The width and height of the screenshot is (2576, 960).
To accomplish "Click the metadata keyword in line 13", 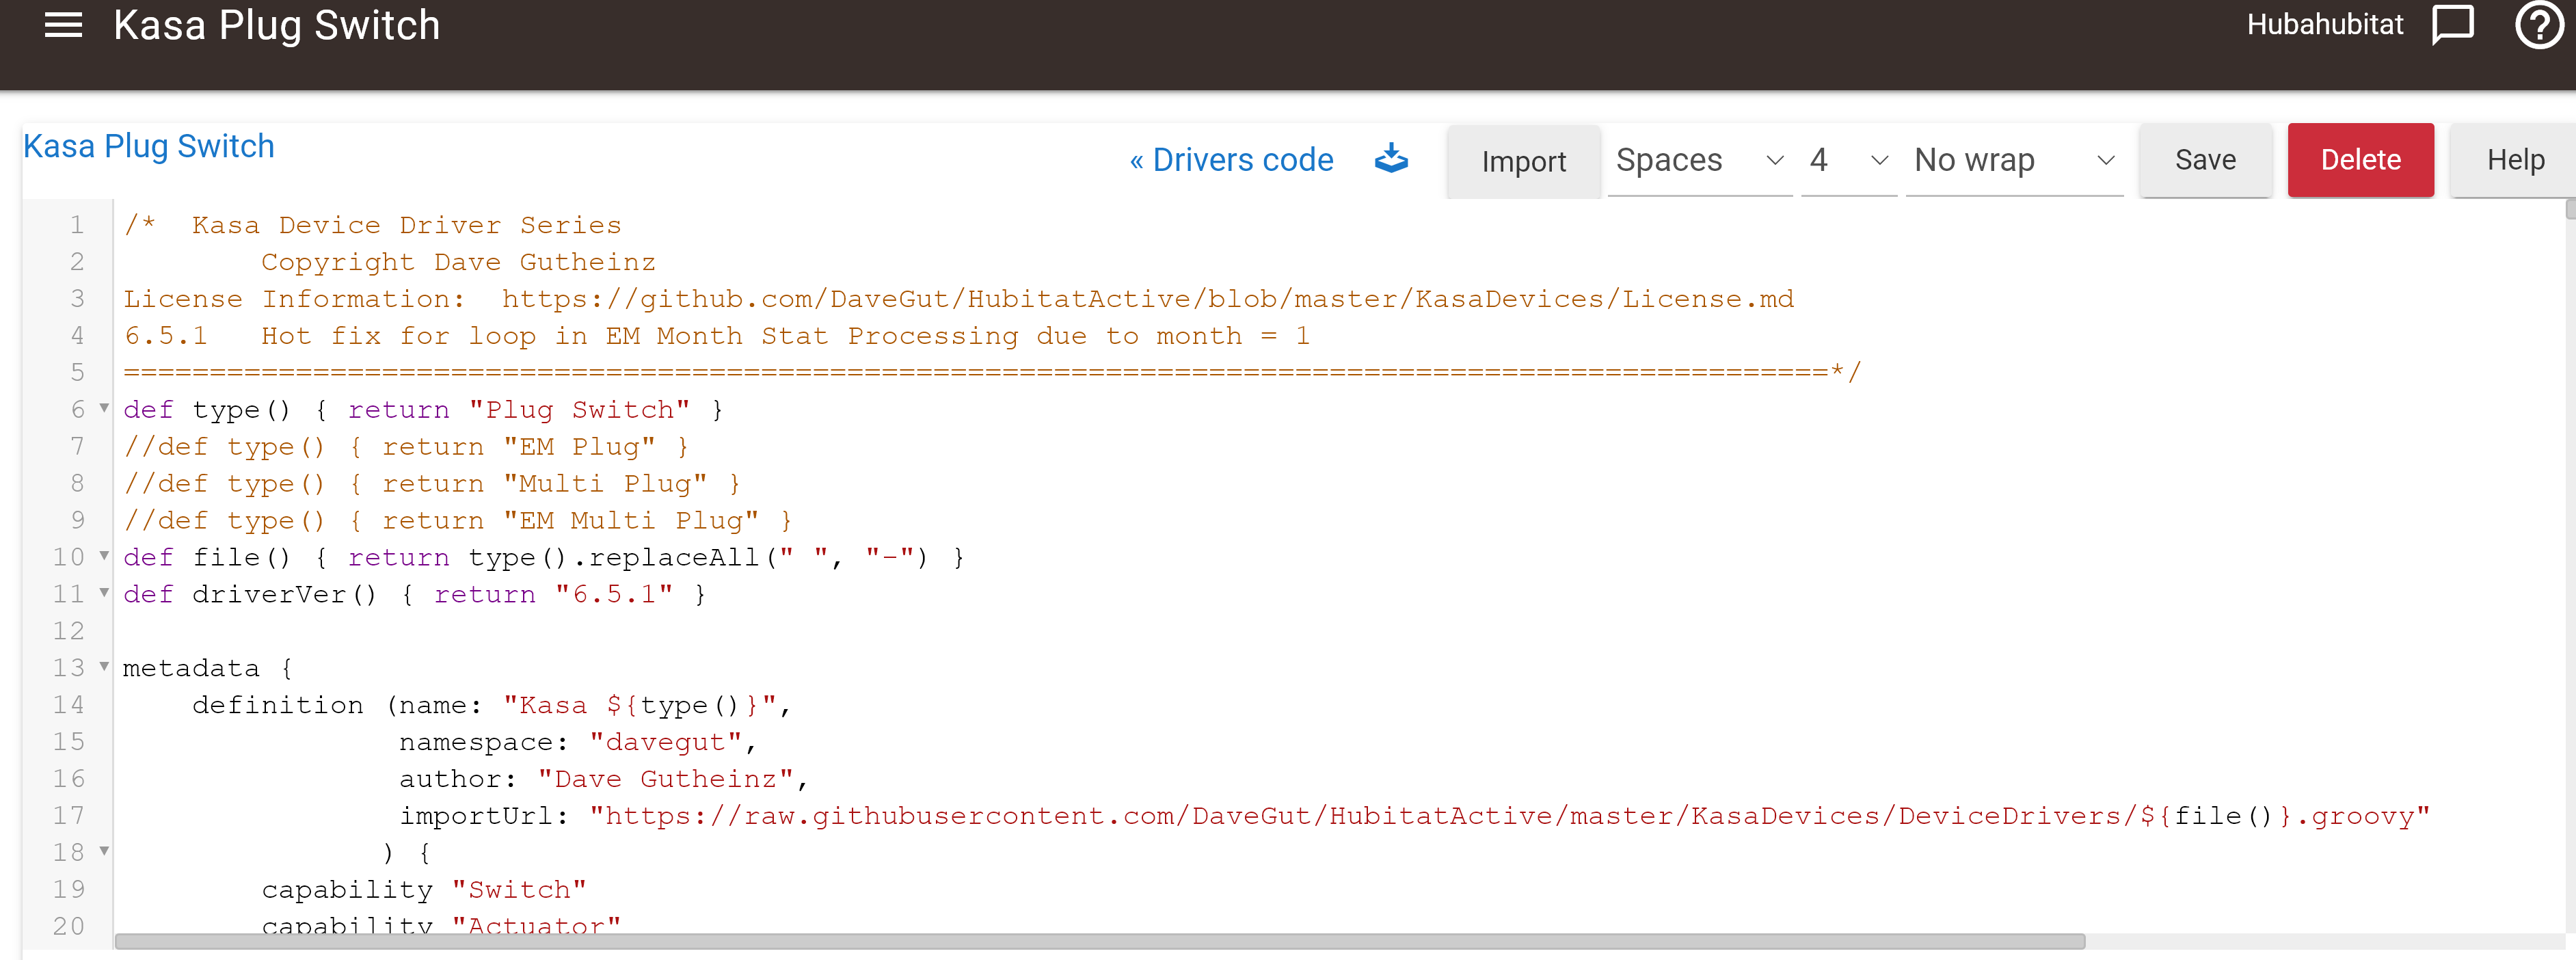I will [x=191, y=668].
